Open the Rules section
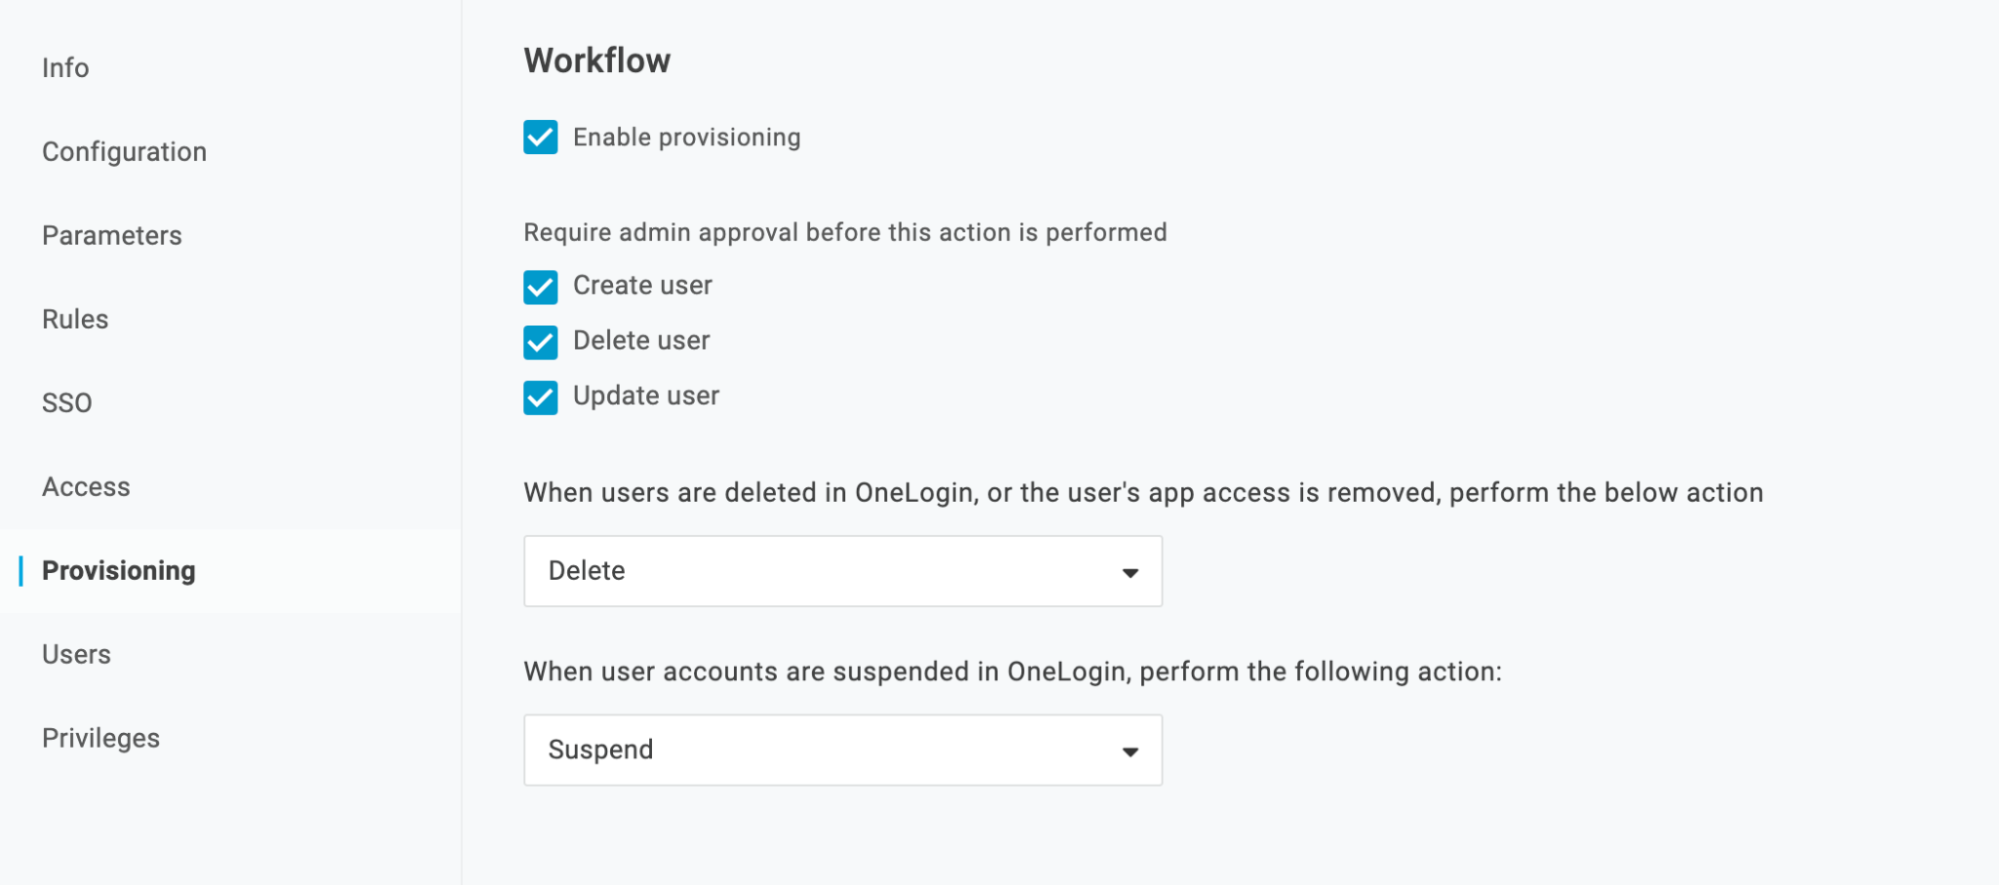 (75, 319)
